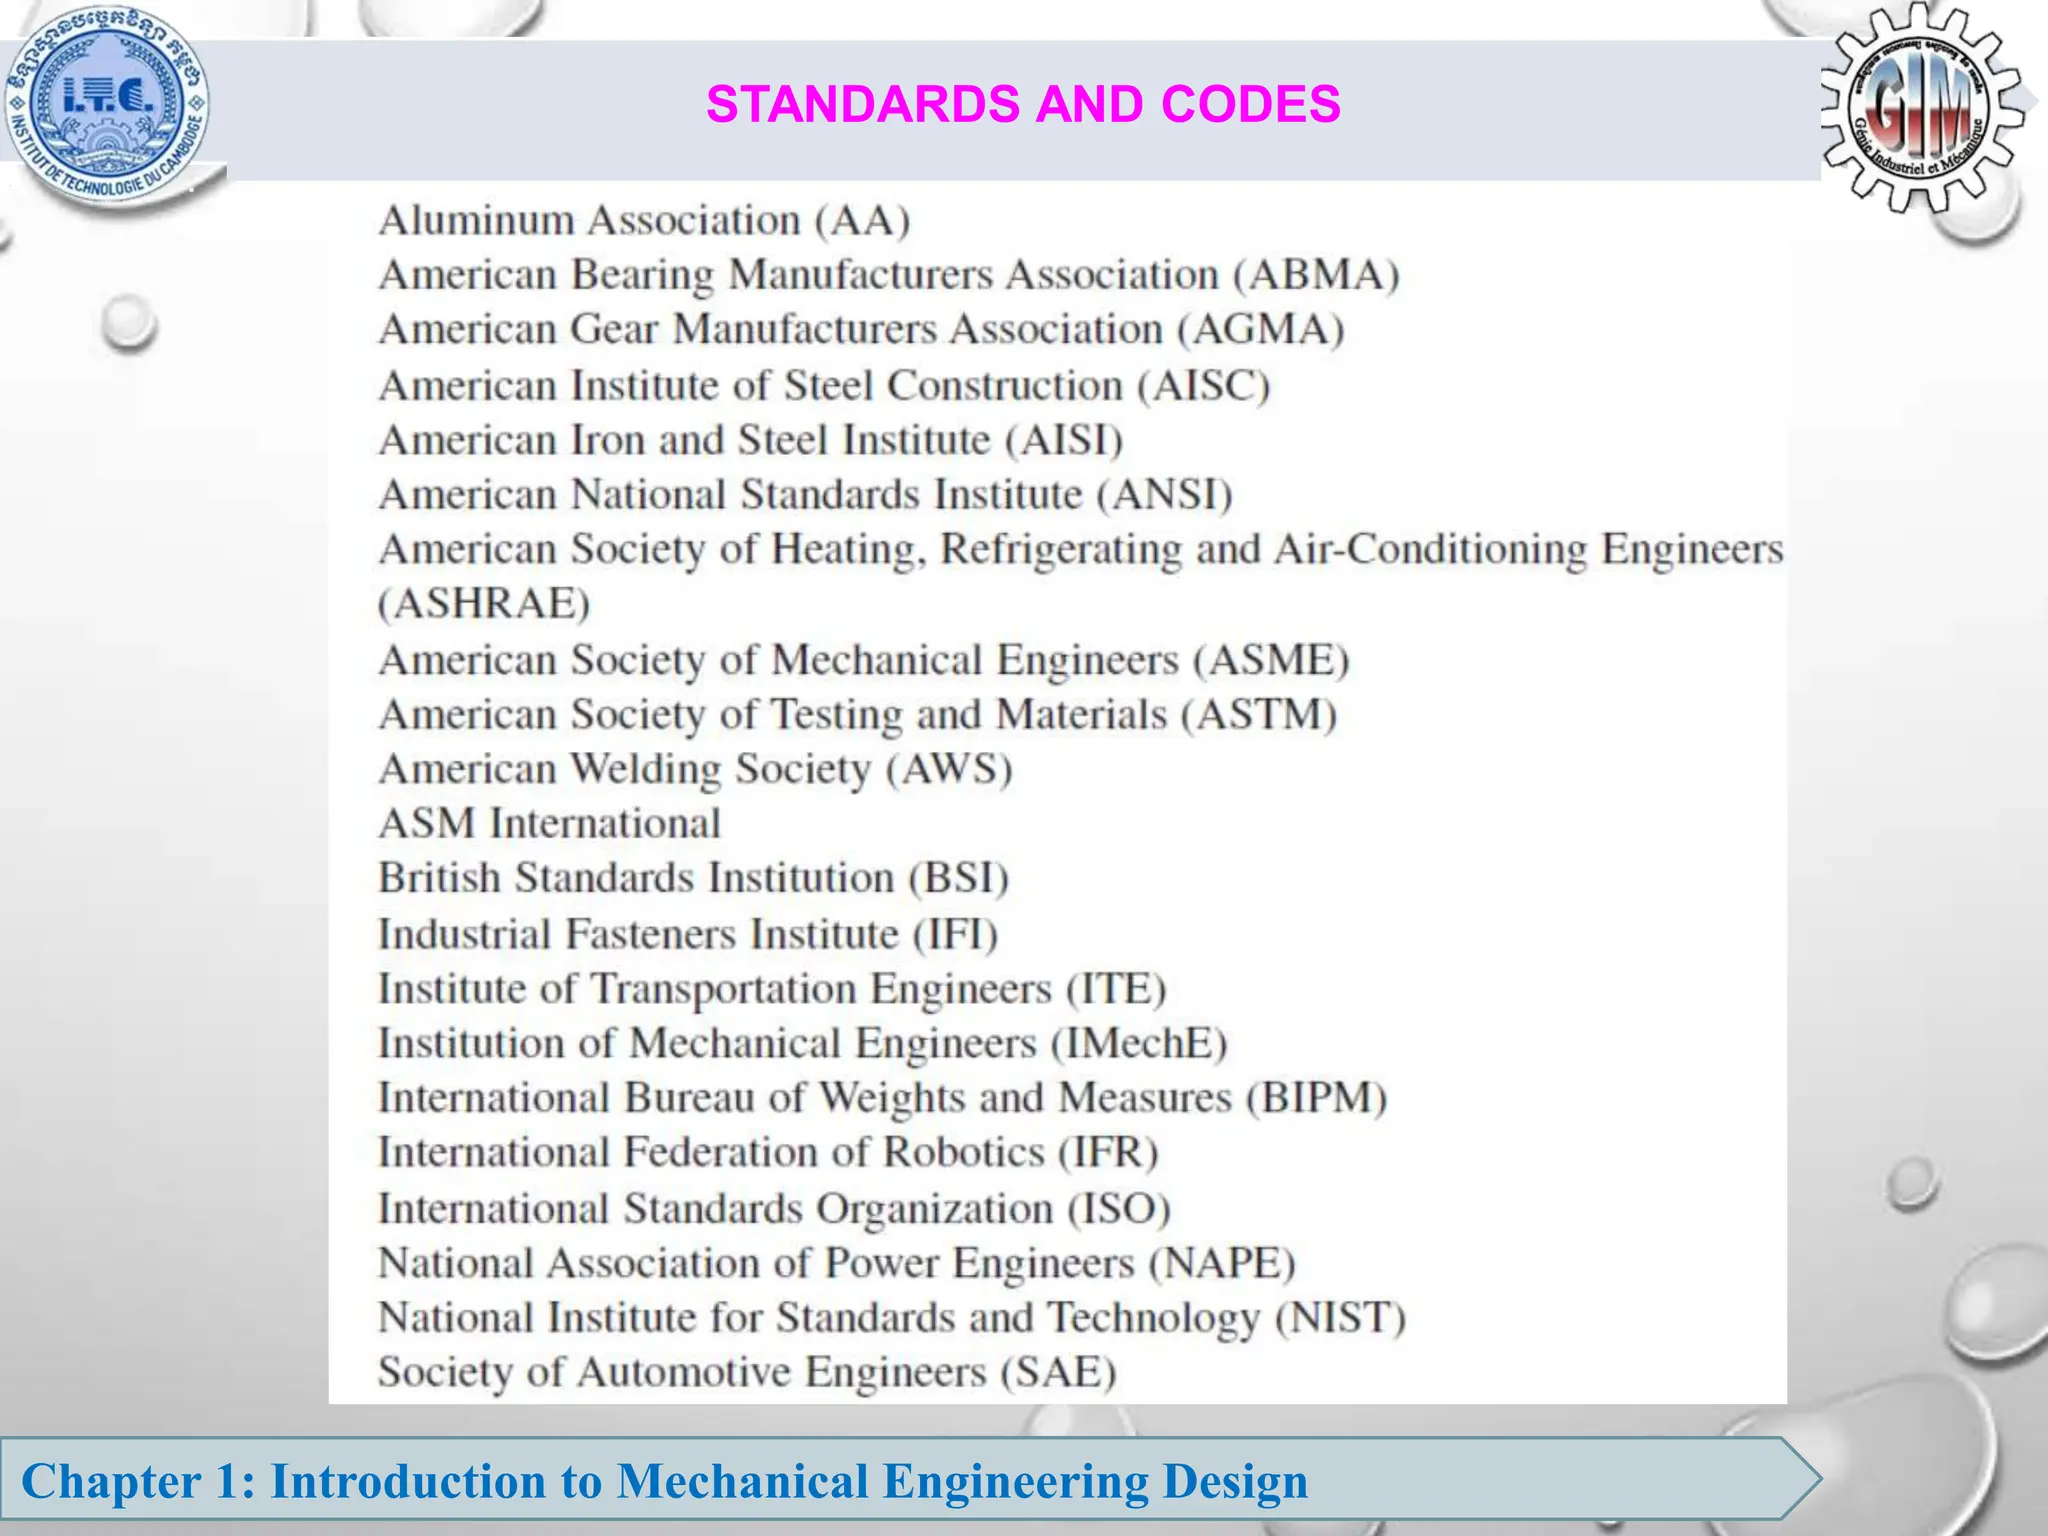Click the GIM gear logo
2048x1536 pixels.
[1921, 108]
